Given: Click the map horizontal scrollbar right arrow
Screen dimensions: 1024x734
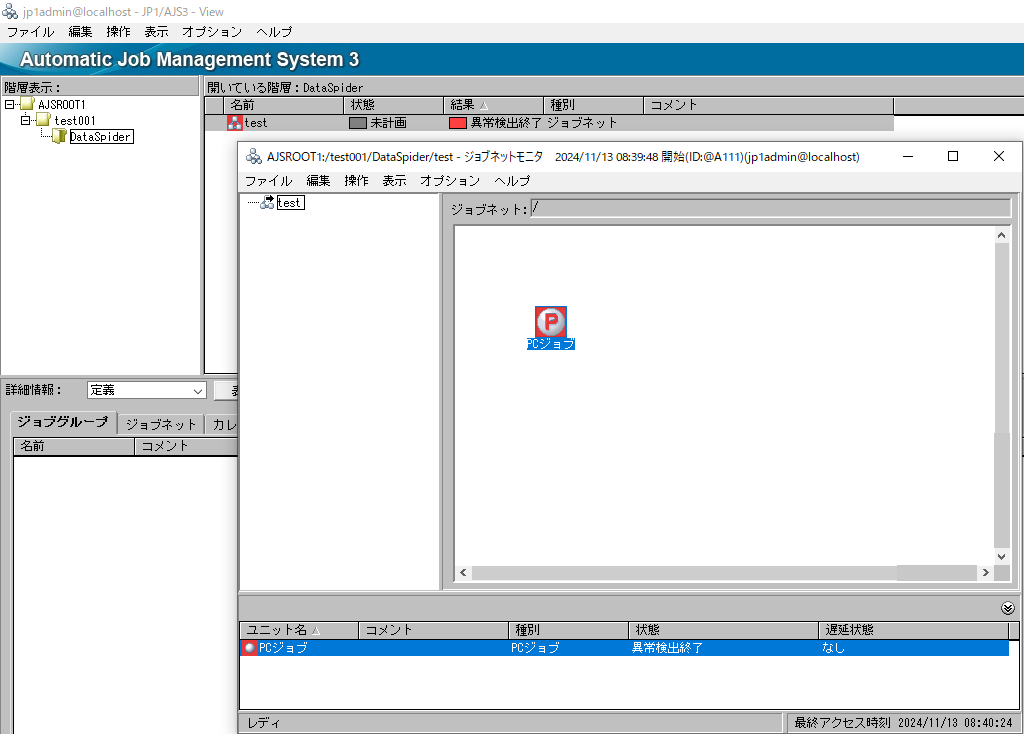Looking at the screenshot, I should click(985, 573).
